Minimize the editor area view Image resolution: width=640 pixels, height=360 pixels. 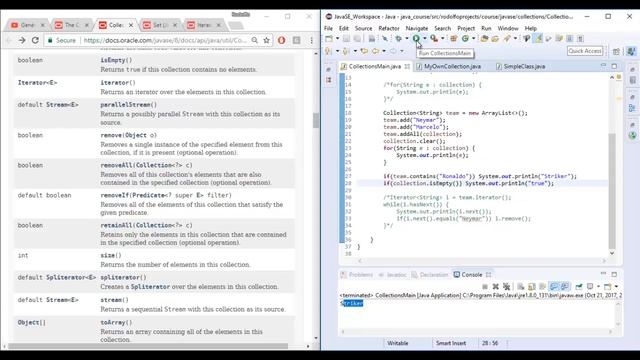(x=603, y=66)
